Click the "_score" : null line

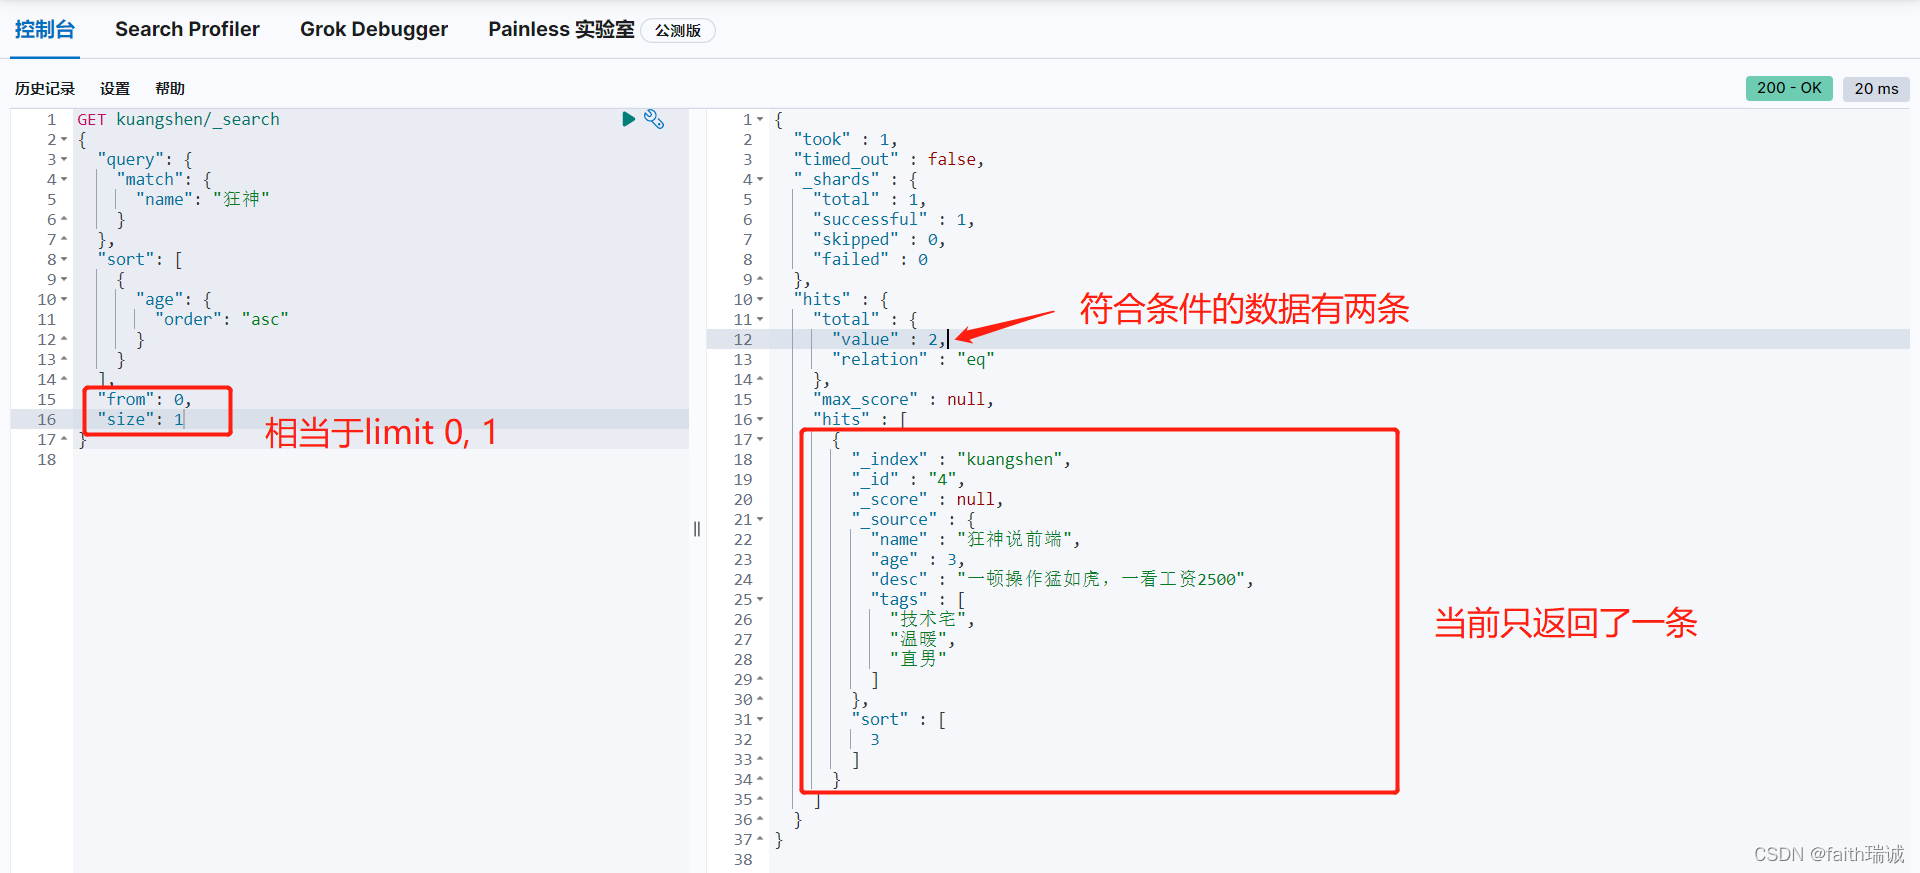(927, 499)
